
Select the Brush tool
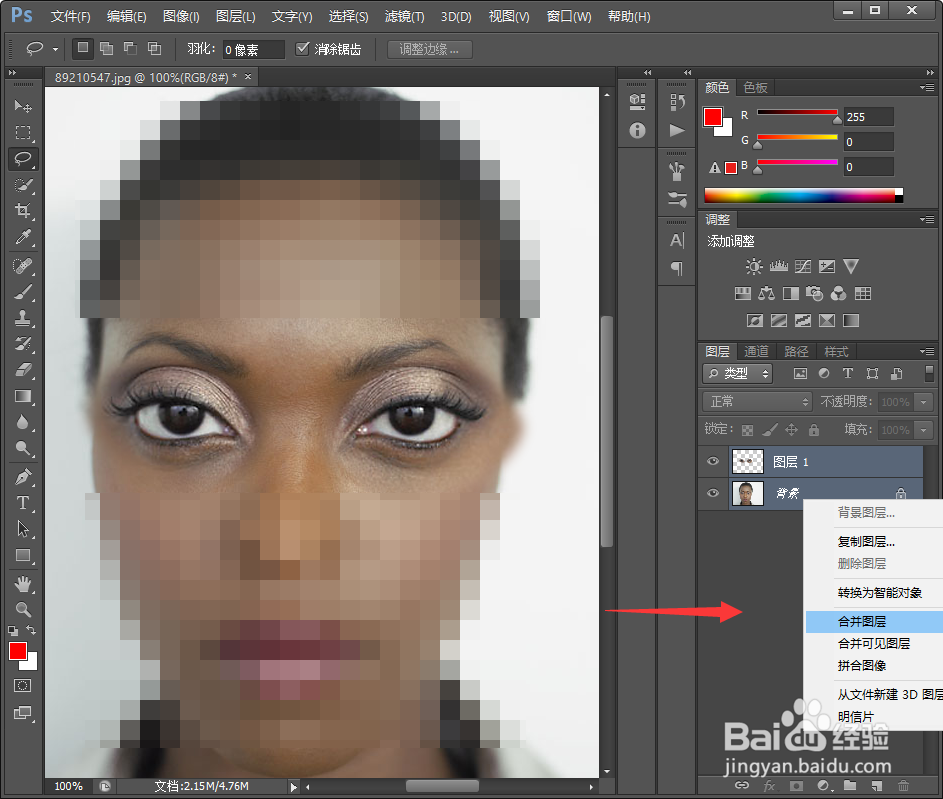23,292
